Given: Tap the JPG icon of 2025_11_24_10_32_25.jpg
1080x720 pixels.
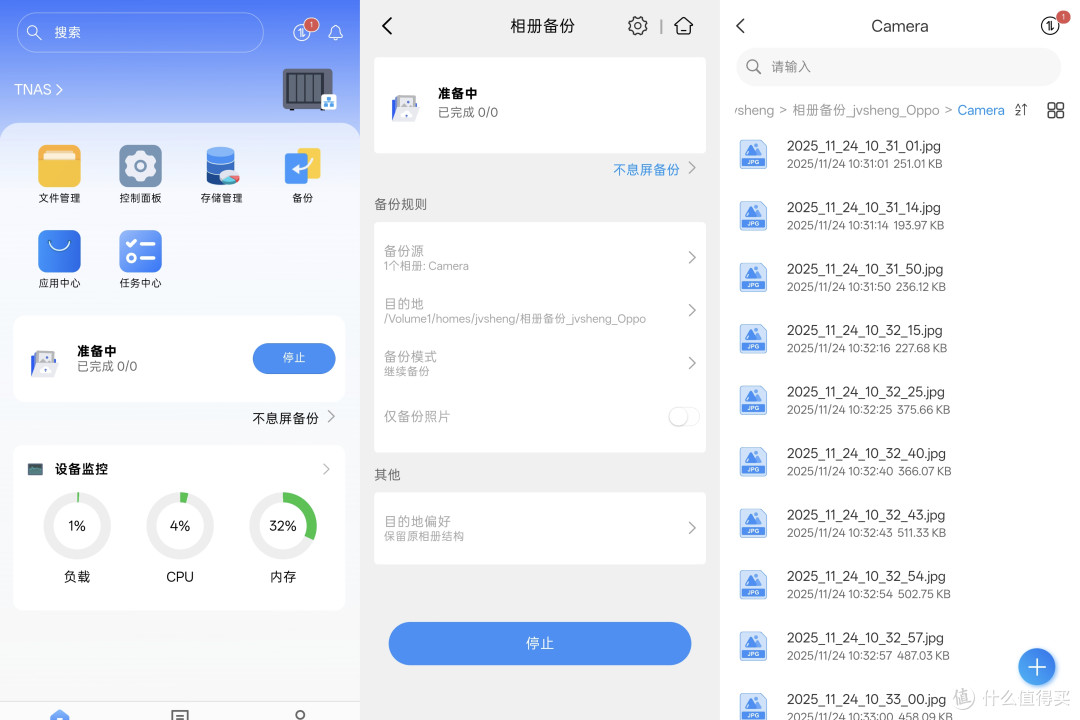Looking at the screenshot, I should [754, 400].
